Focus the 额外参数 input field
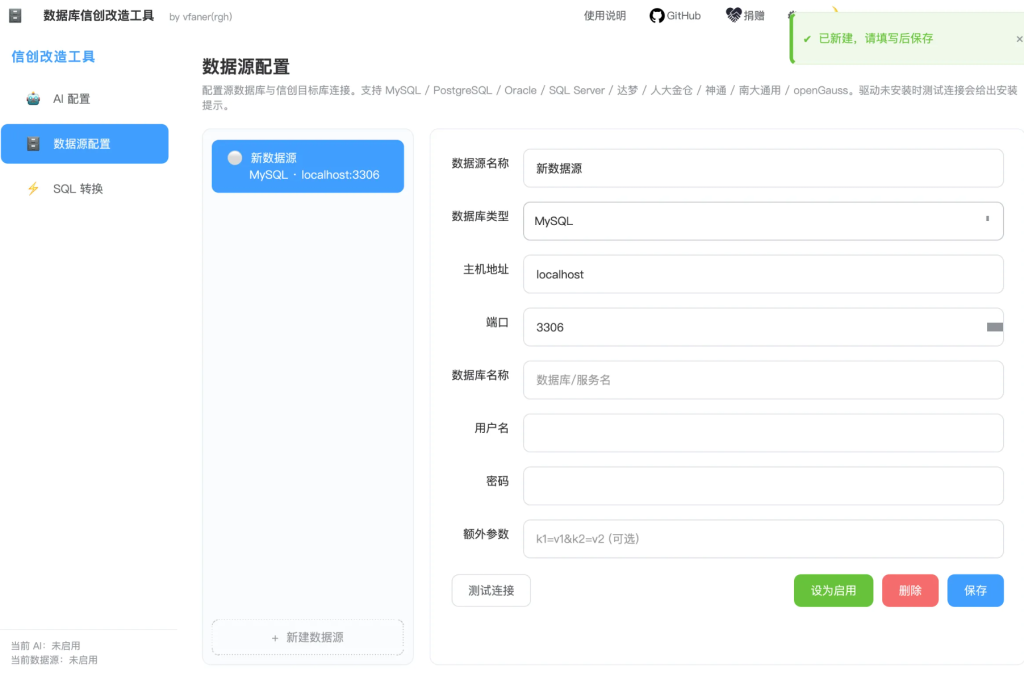Viewport: 1024px width, 675px height. pyautogui.click(x=763, y=539)
